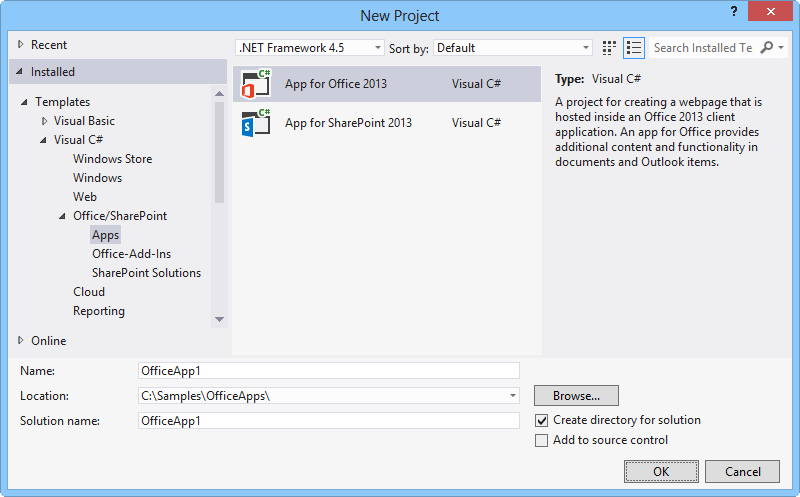
Task: Open the Sort by Default dropdown
Action: coord(513,48)
